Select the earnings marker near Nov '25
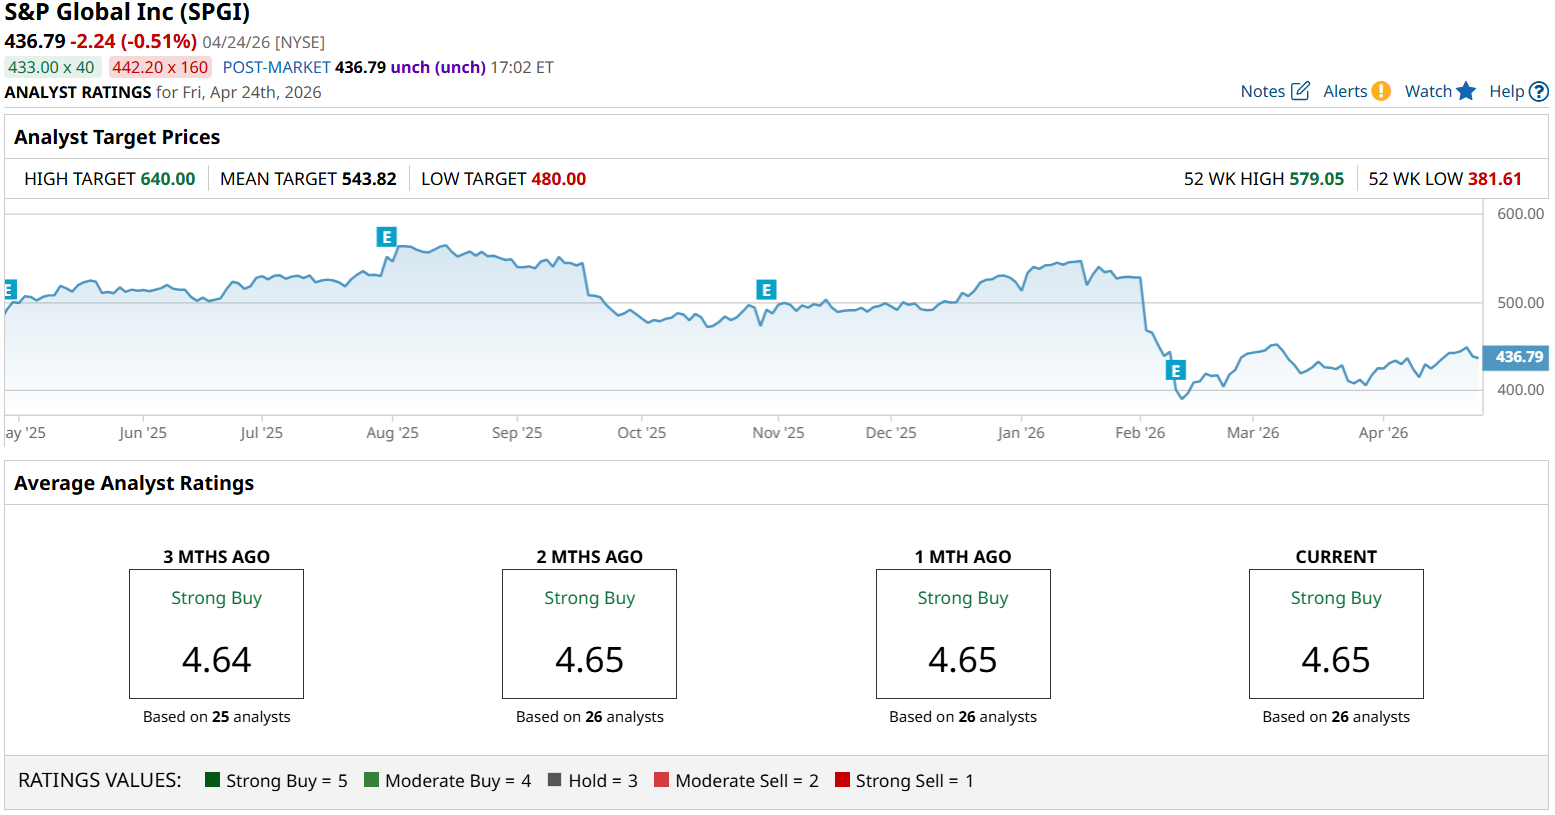Image resolution: width=1555 pixels, height=815 pixels. [x=766, y=290]
